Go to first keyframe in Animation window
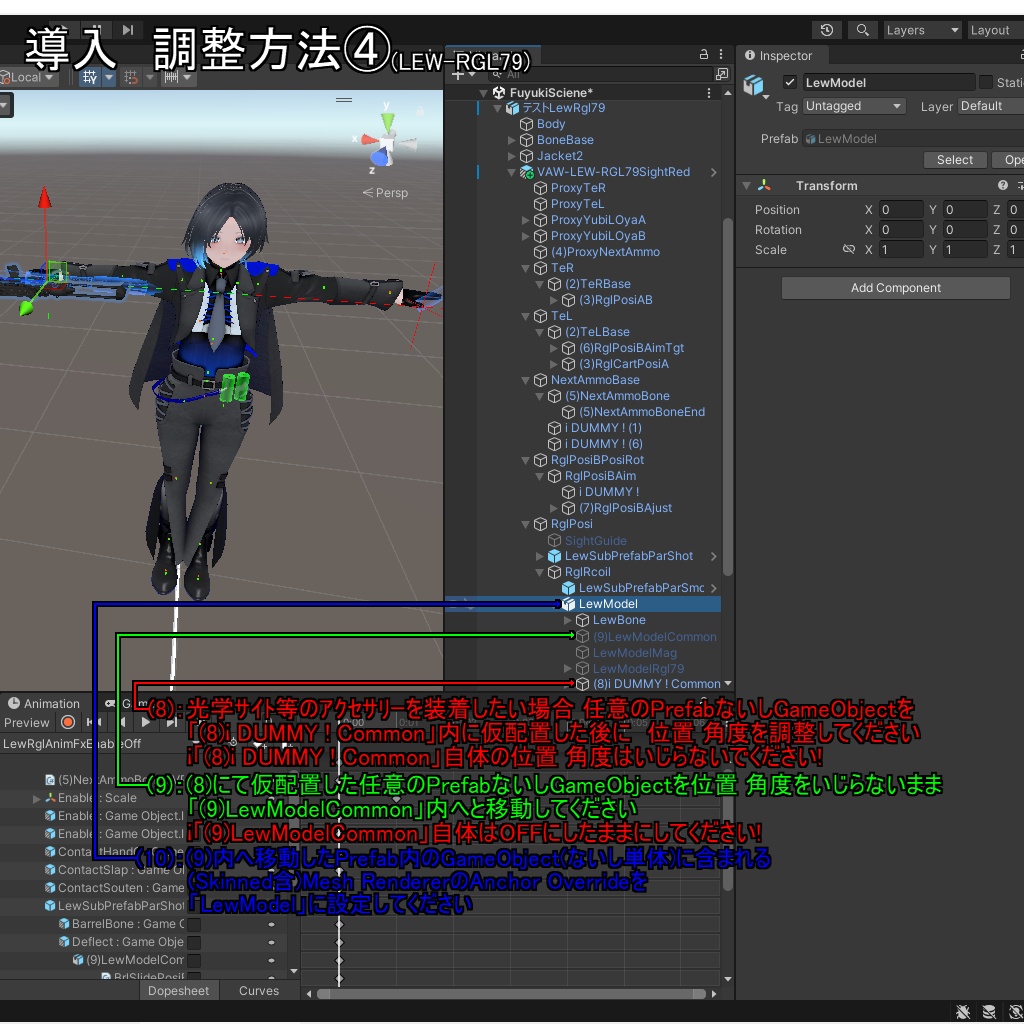 tap(93, 722)
